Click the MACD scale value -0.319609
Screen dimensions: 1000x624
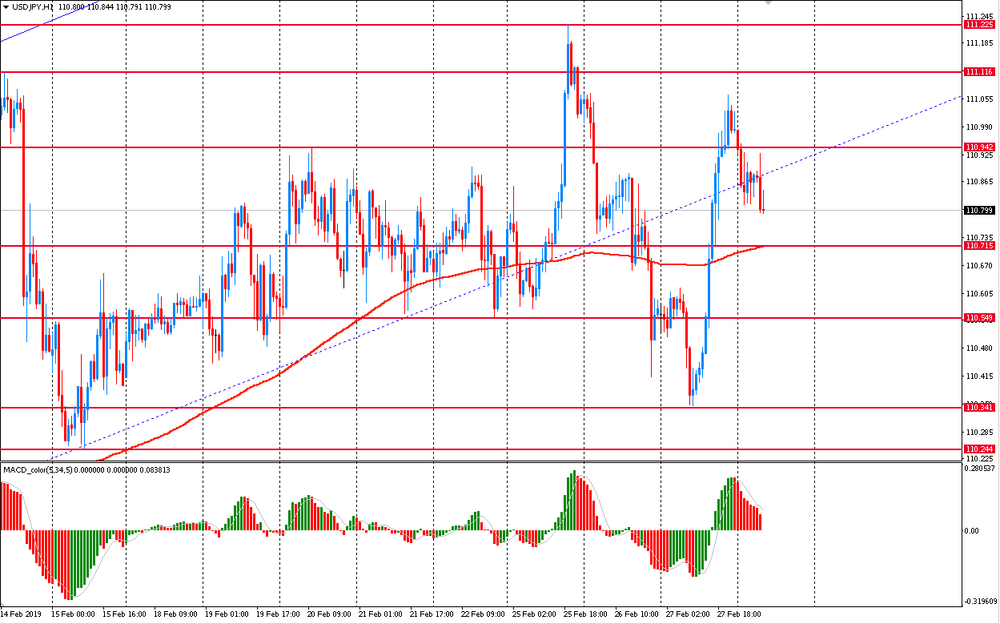click(x=981, y=601)
